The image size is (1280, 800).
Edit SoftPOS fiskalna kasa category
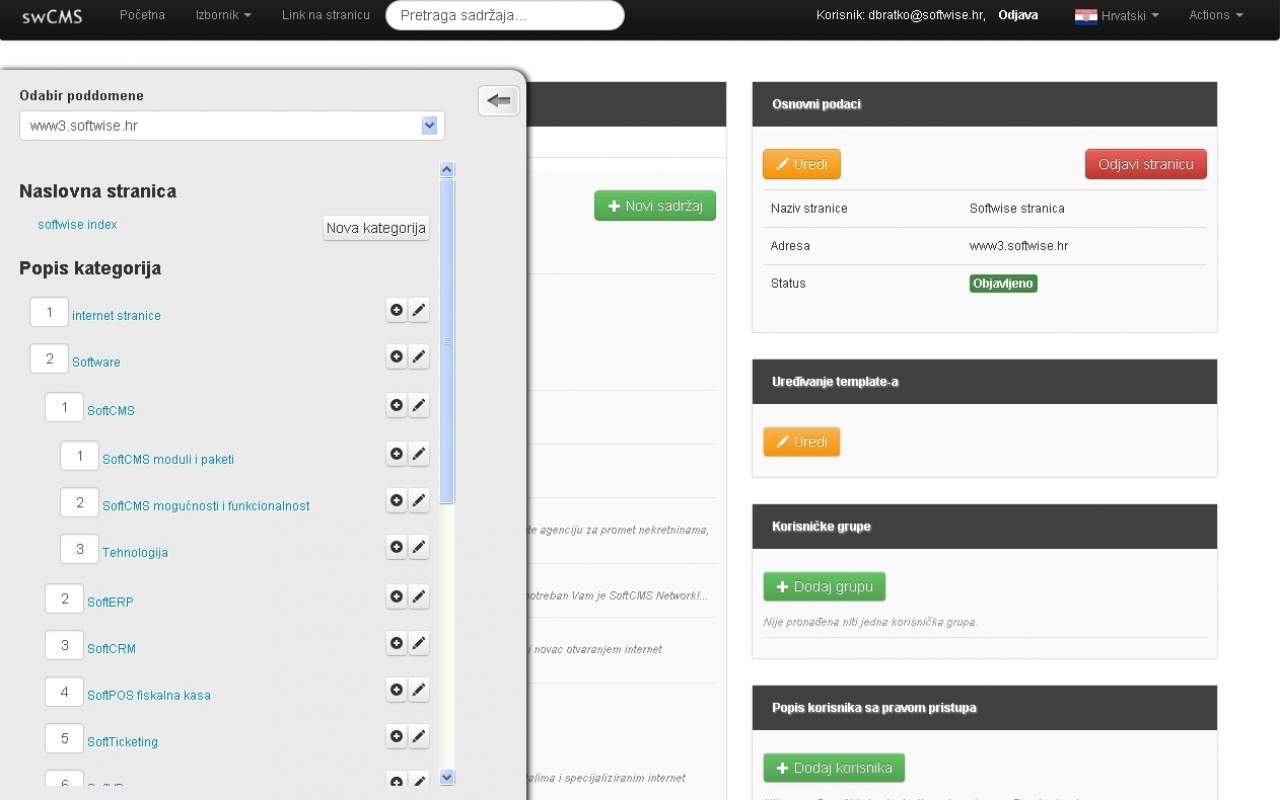coord(419,689)
